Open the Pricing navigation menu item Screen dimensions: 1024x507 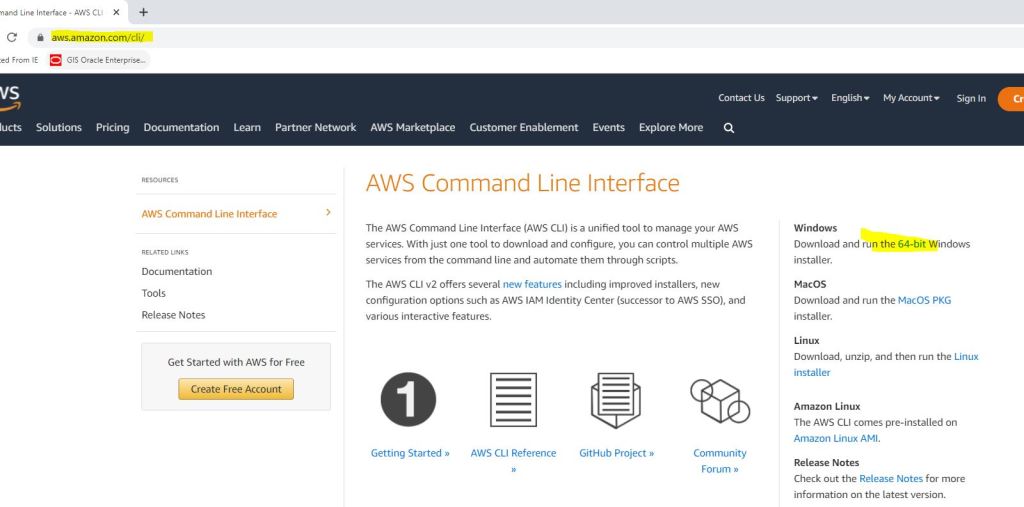112,128
